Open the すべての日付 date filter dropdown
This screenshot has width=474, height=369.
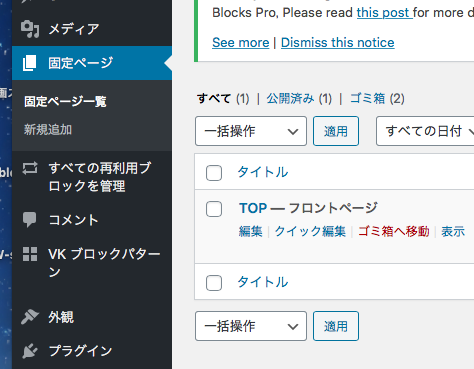(x=425, y=131)
